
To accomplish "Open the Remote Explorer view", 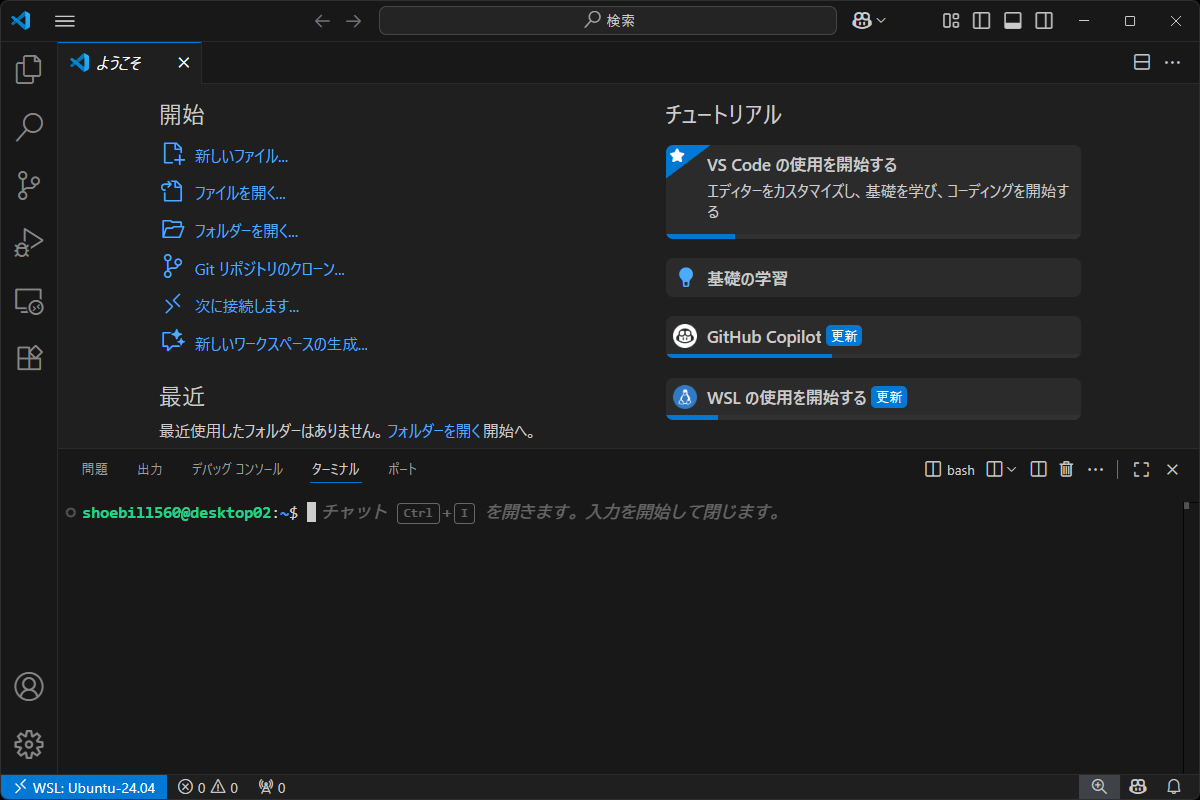I will [x=29, y=300].
